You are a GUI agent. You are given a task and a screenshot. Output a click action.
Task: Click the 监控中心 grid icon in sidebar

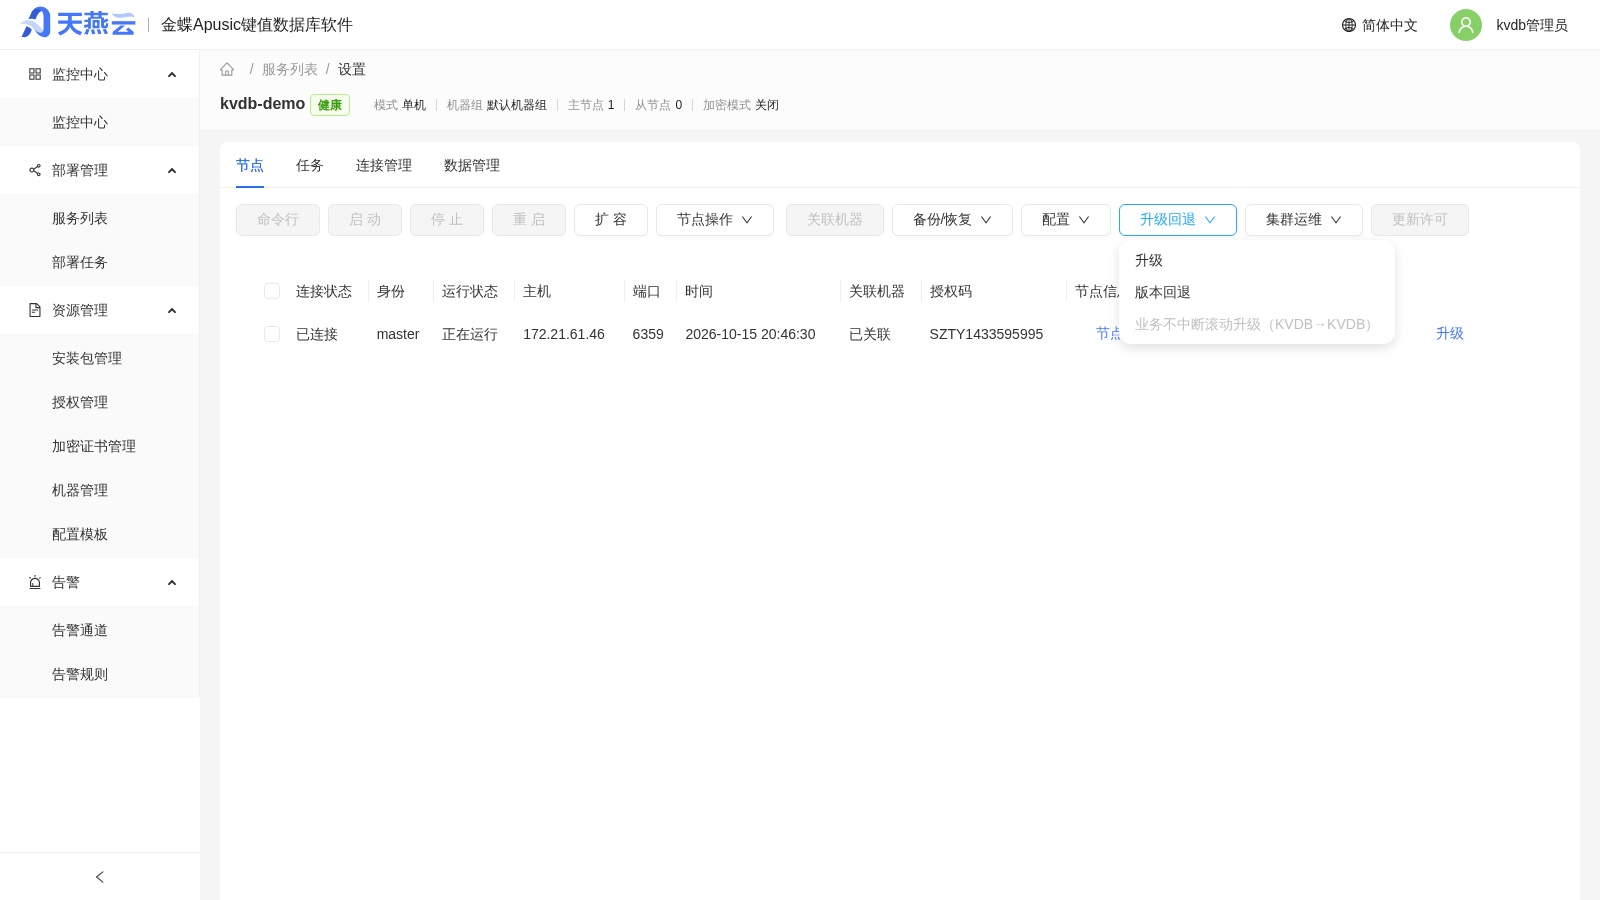[35, 74]
